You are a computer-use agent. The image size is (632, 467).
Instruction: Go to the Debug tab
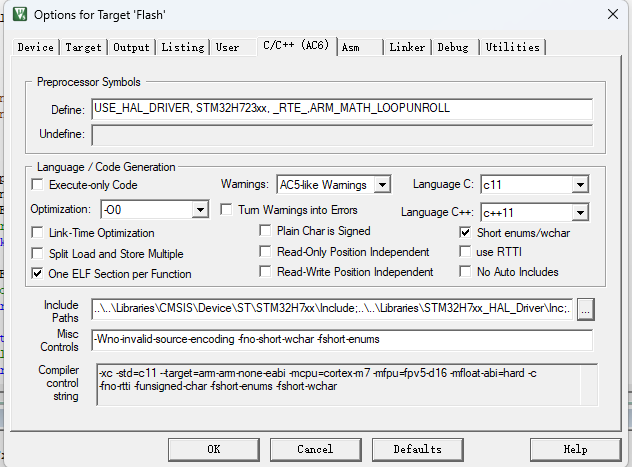(452, 47)
